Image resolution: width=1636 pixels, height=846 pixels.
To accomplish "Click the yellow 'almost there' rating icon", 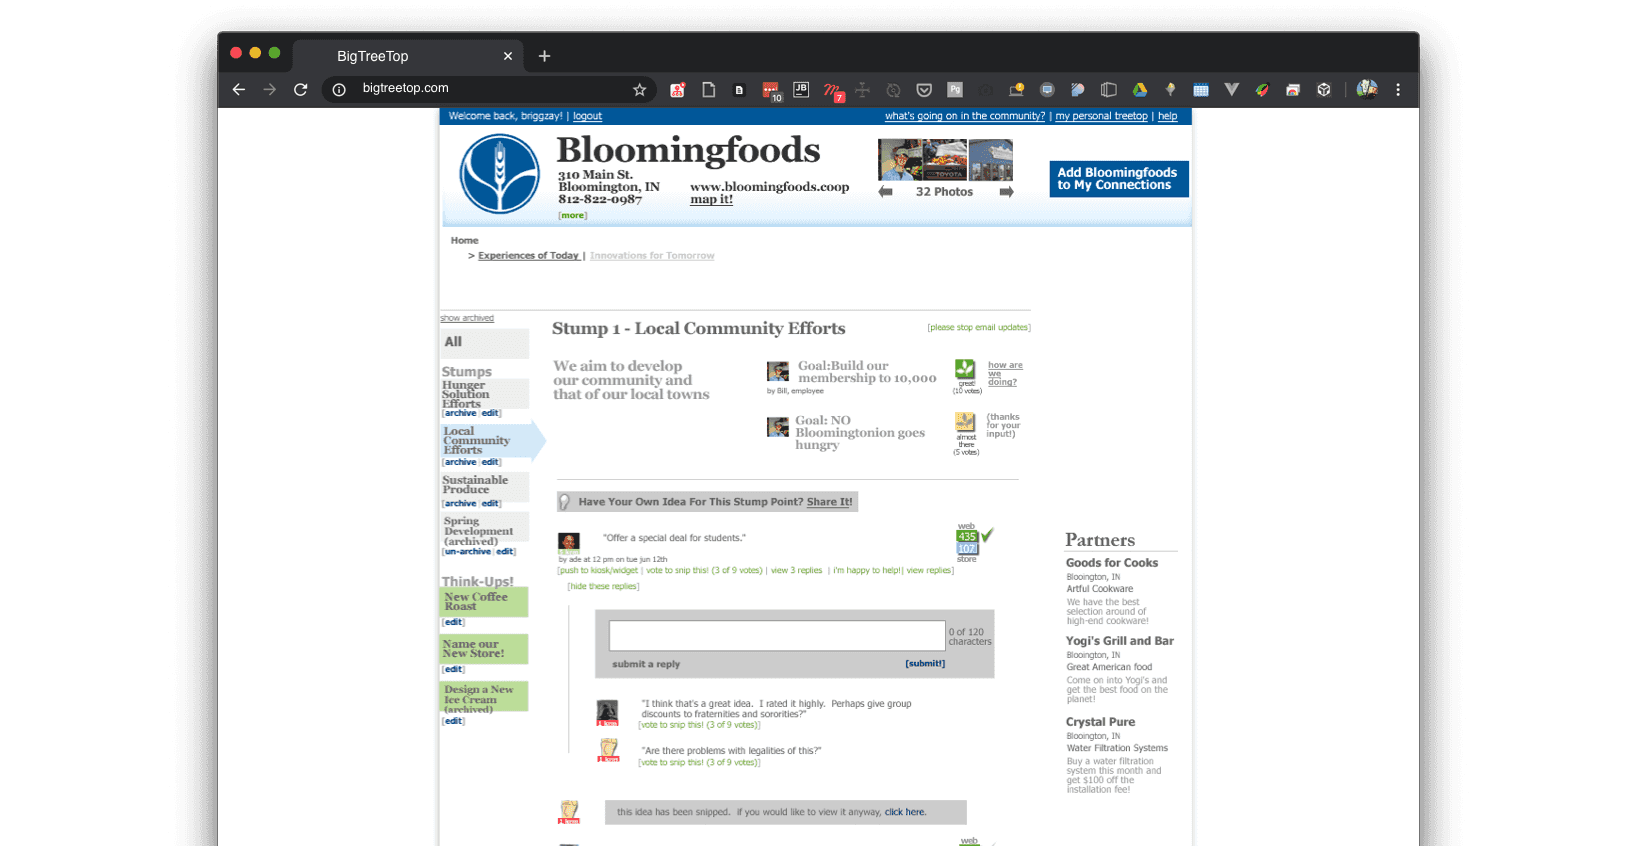I will pyautogui.click(x=965, y=422).
